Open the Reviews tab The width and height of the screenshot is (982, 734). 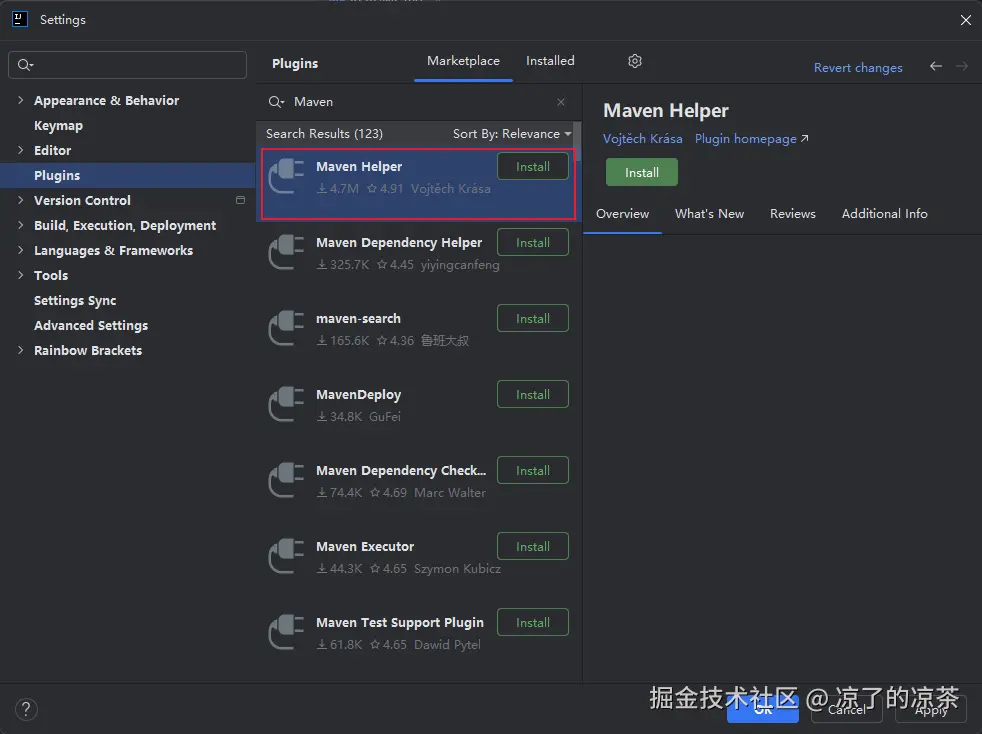[792, 214]
